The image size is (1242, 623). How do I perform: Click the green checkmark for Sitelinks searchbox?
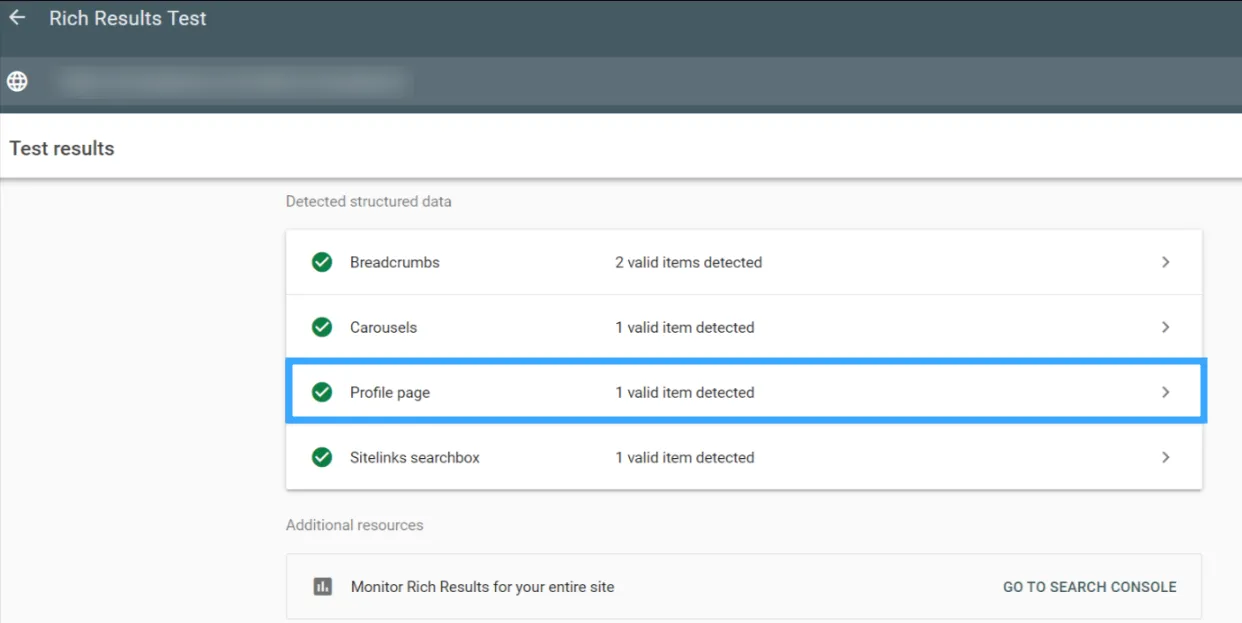322,457
